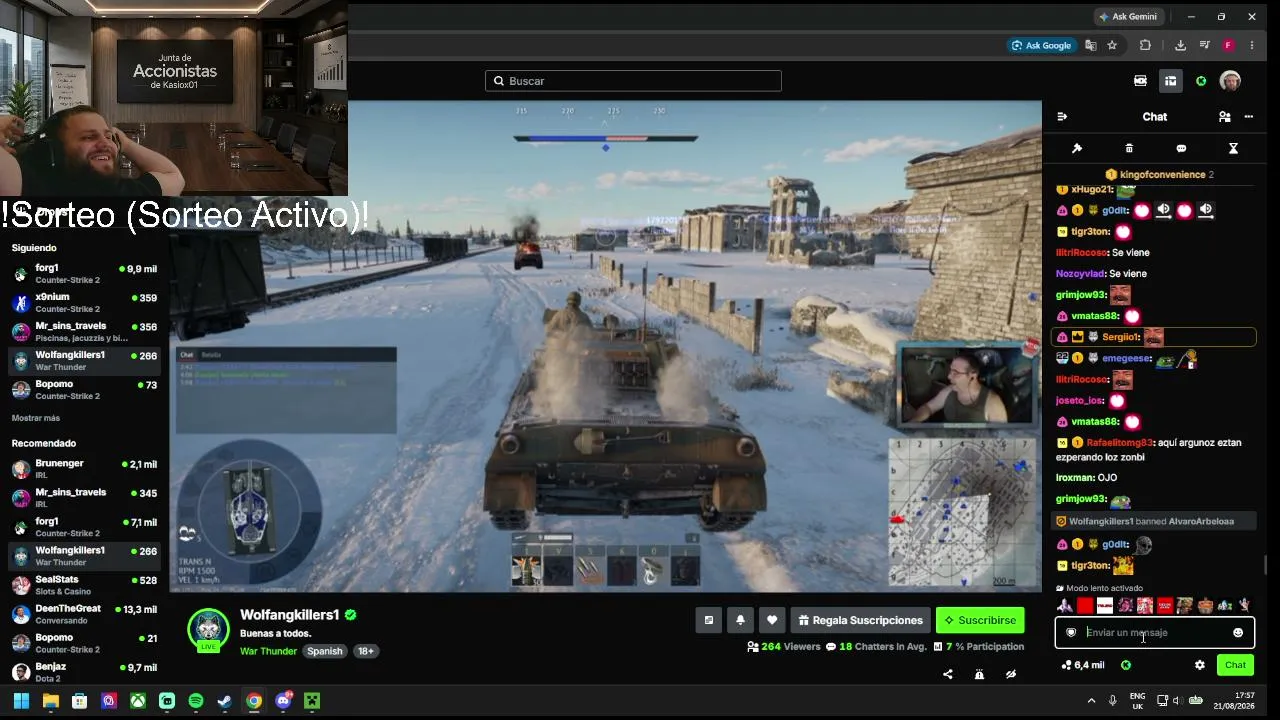Open Steam from taskbar
This screenshot has width=1280, height=720.
pyautogui.click(x=225, y=701)
